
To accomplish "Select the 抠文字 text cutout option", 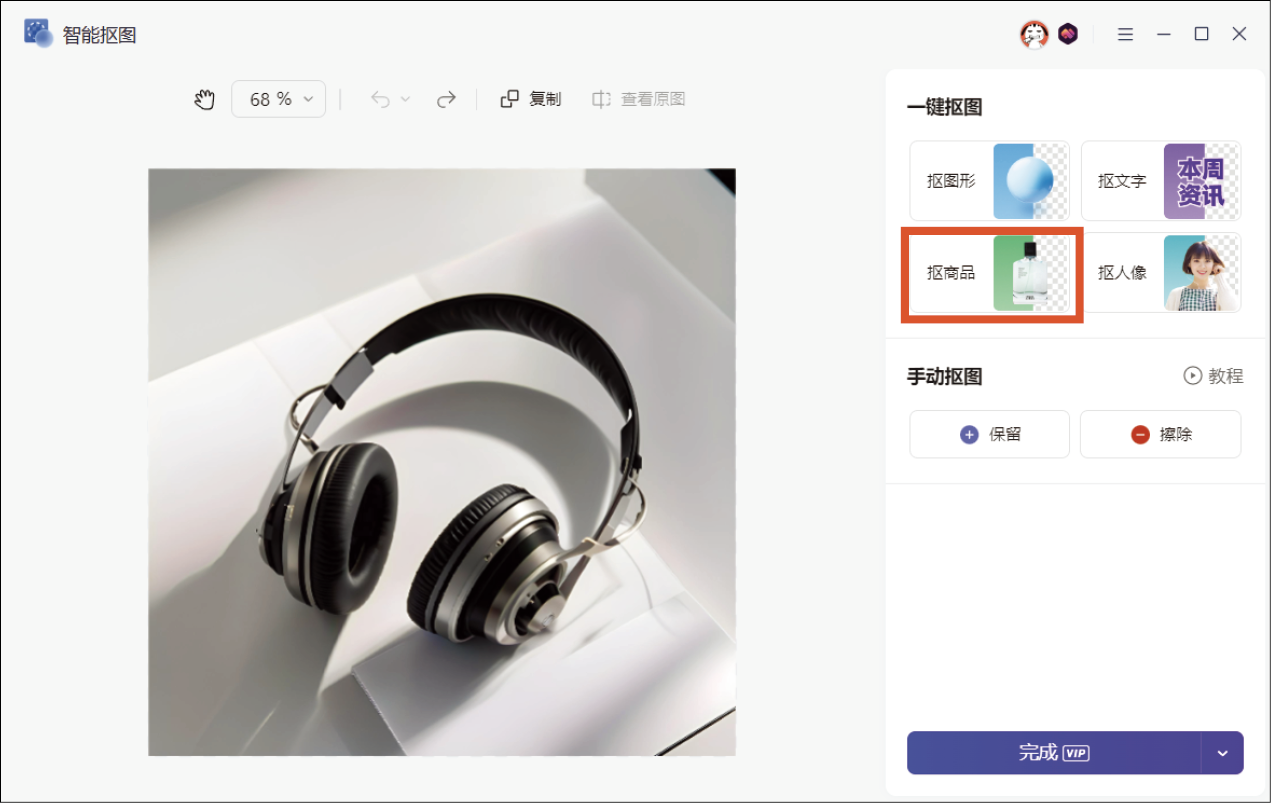I will pyautogui.click(x=1160, y=181).
